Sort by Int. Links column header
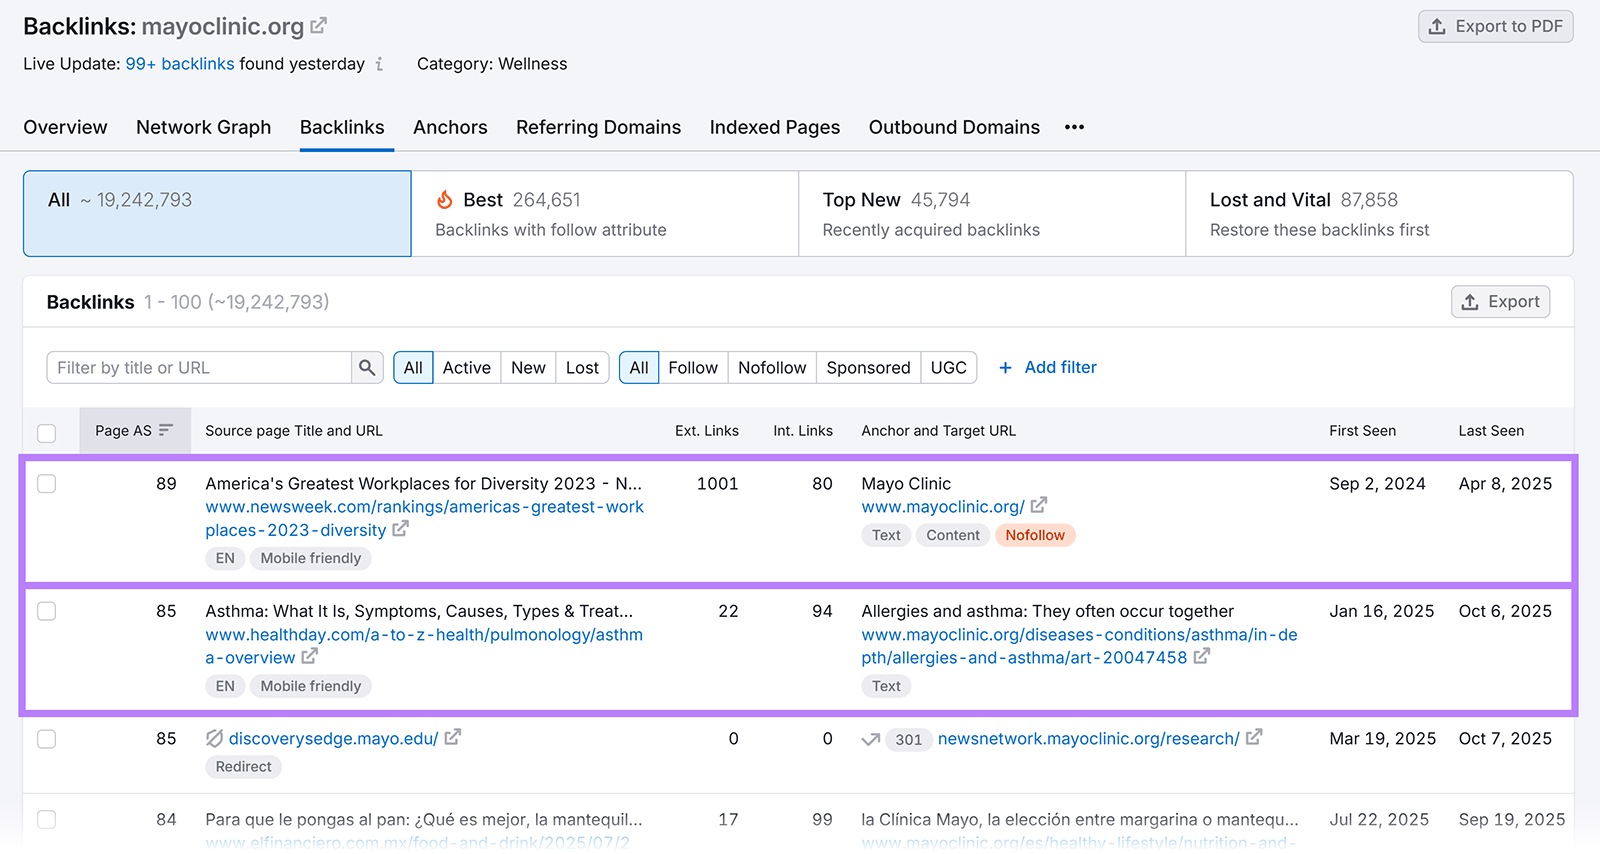 click(x=802, y=431)
